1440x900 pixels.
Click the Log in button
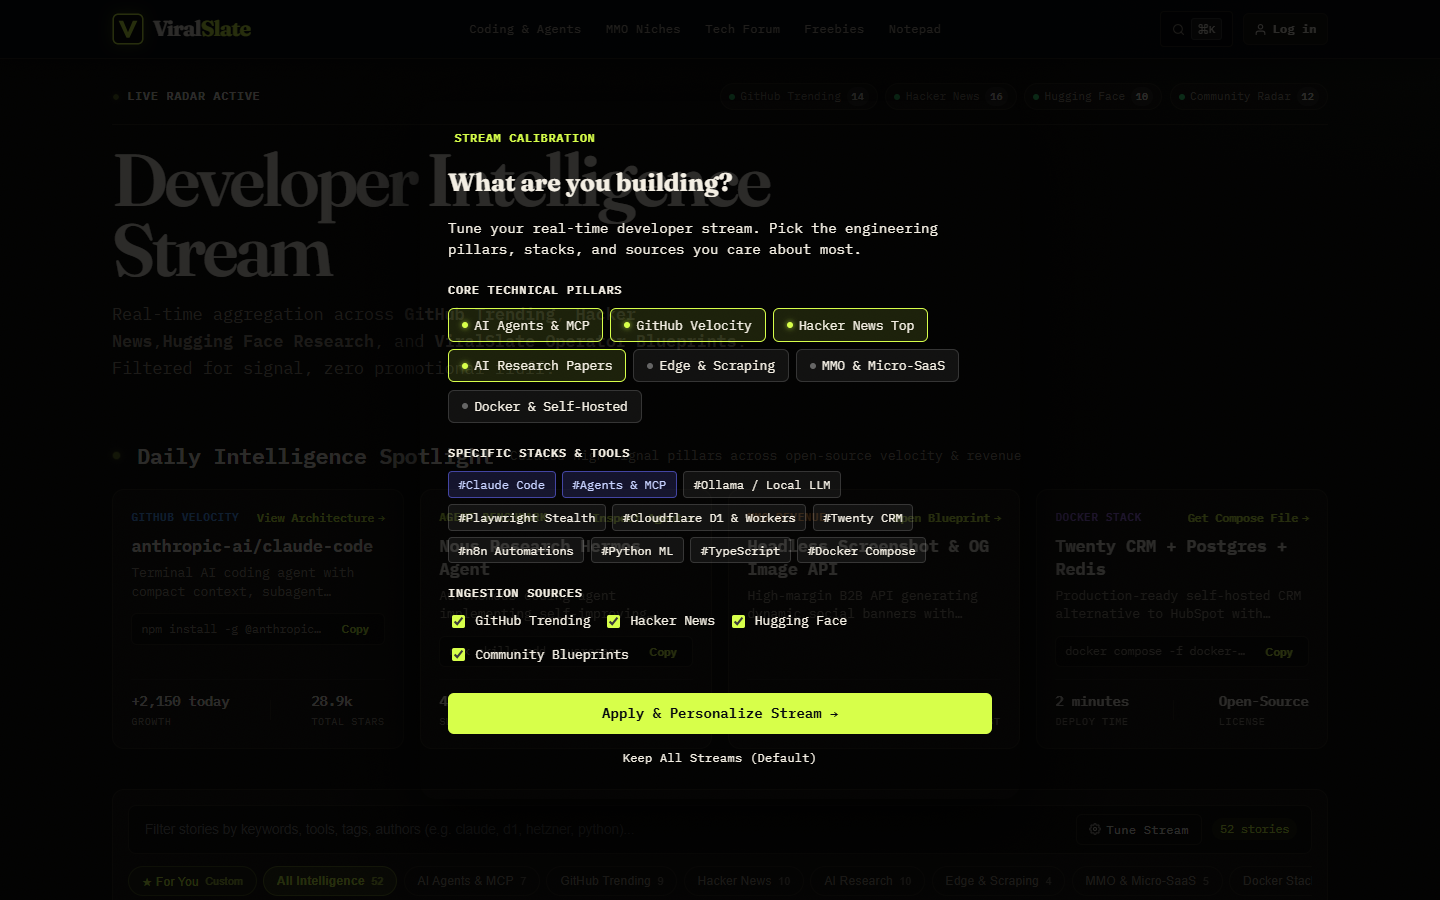tap(1286, 29)
